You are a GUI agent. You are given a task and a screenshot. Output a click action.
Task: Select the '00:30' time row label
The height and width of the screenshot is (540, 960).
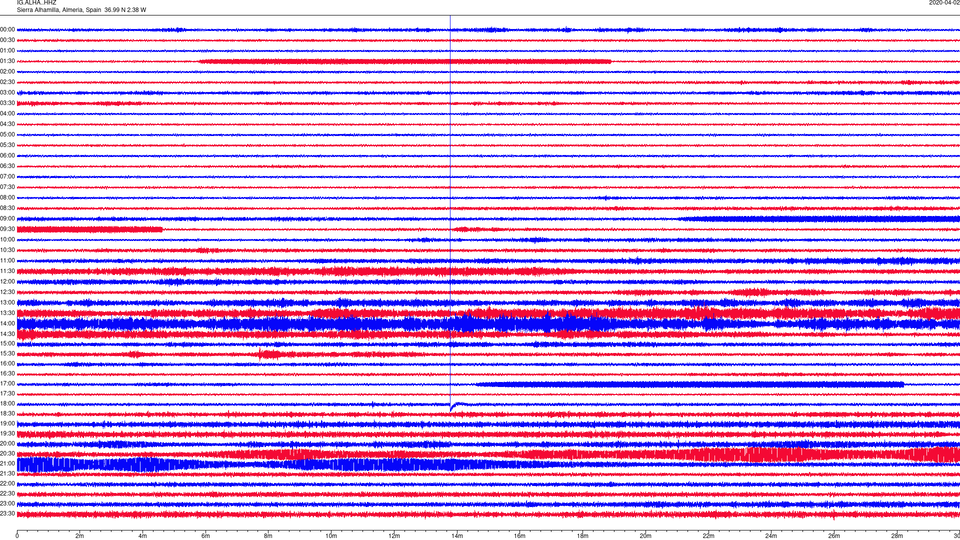tap(7, 40)
